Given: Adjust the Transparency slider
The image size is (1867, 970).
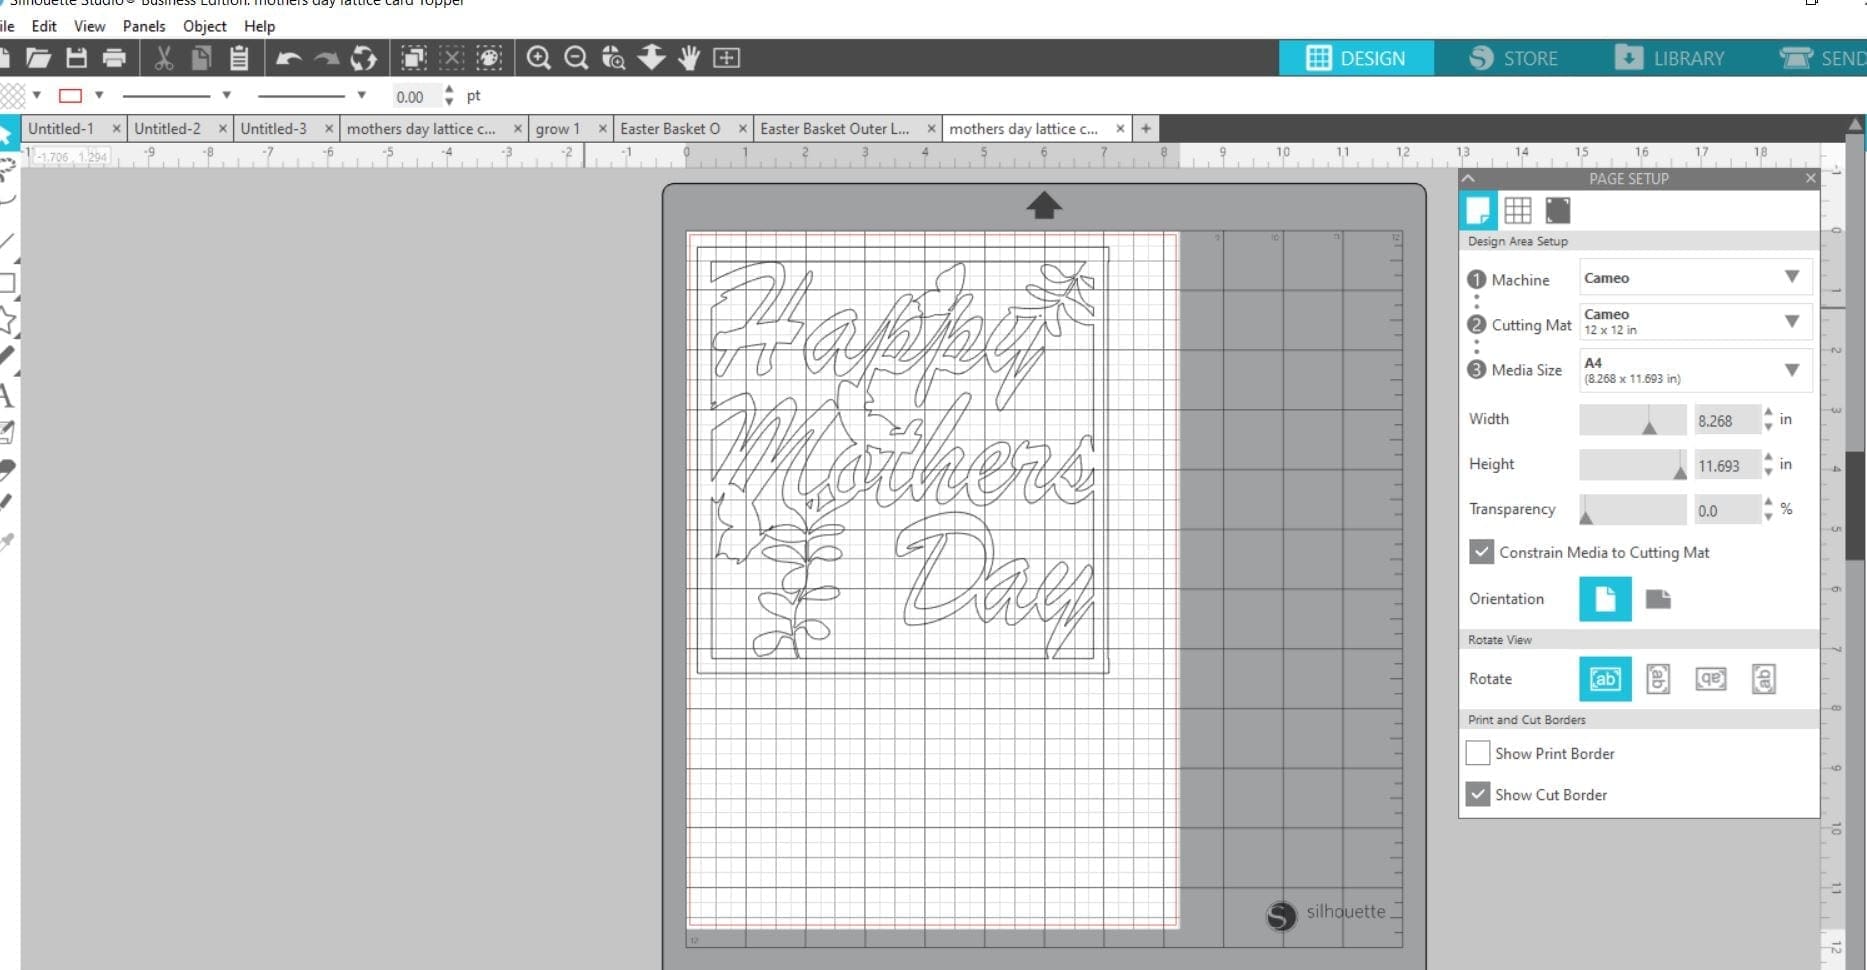Looking at the screenshot, I should tap(1632, 510).
